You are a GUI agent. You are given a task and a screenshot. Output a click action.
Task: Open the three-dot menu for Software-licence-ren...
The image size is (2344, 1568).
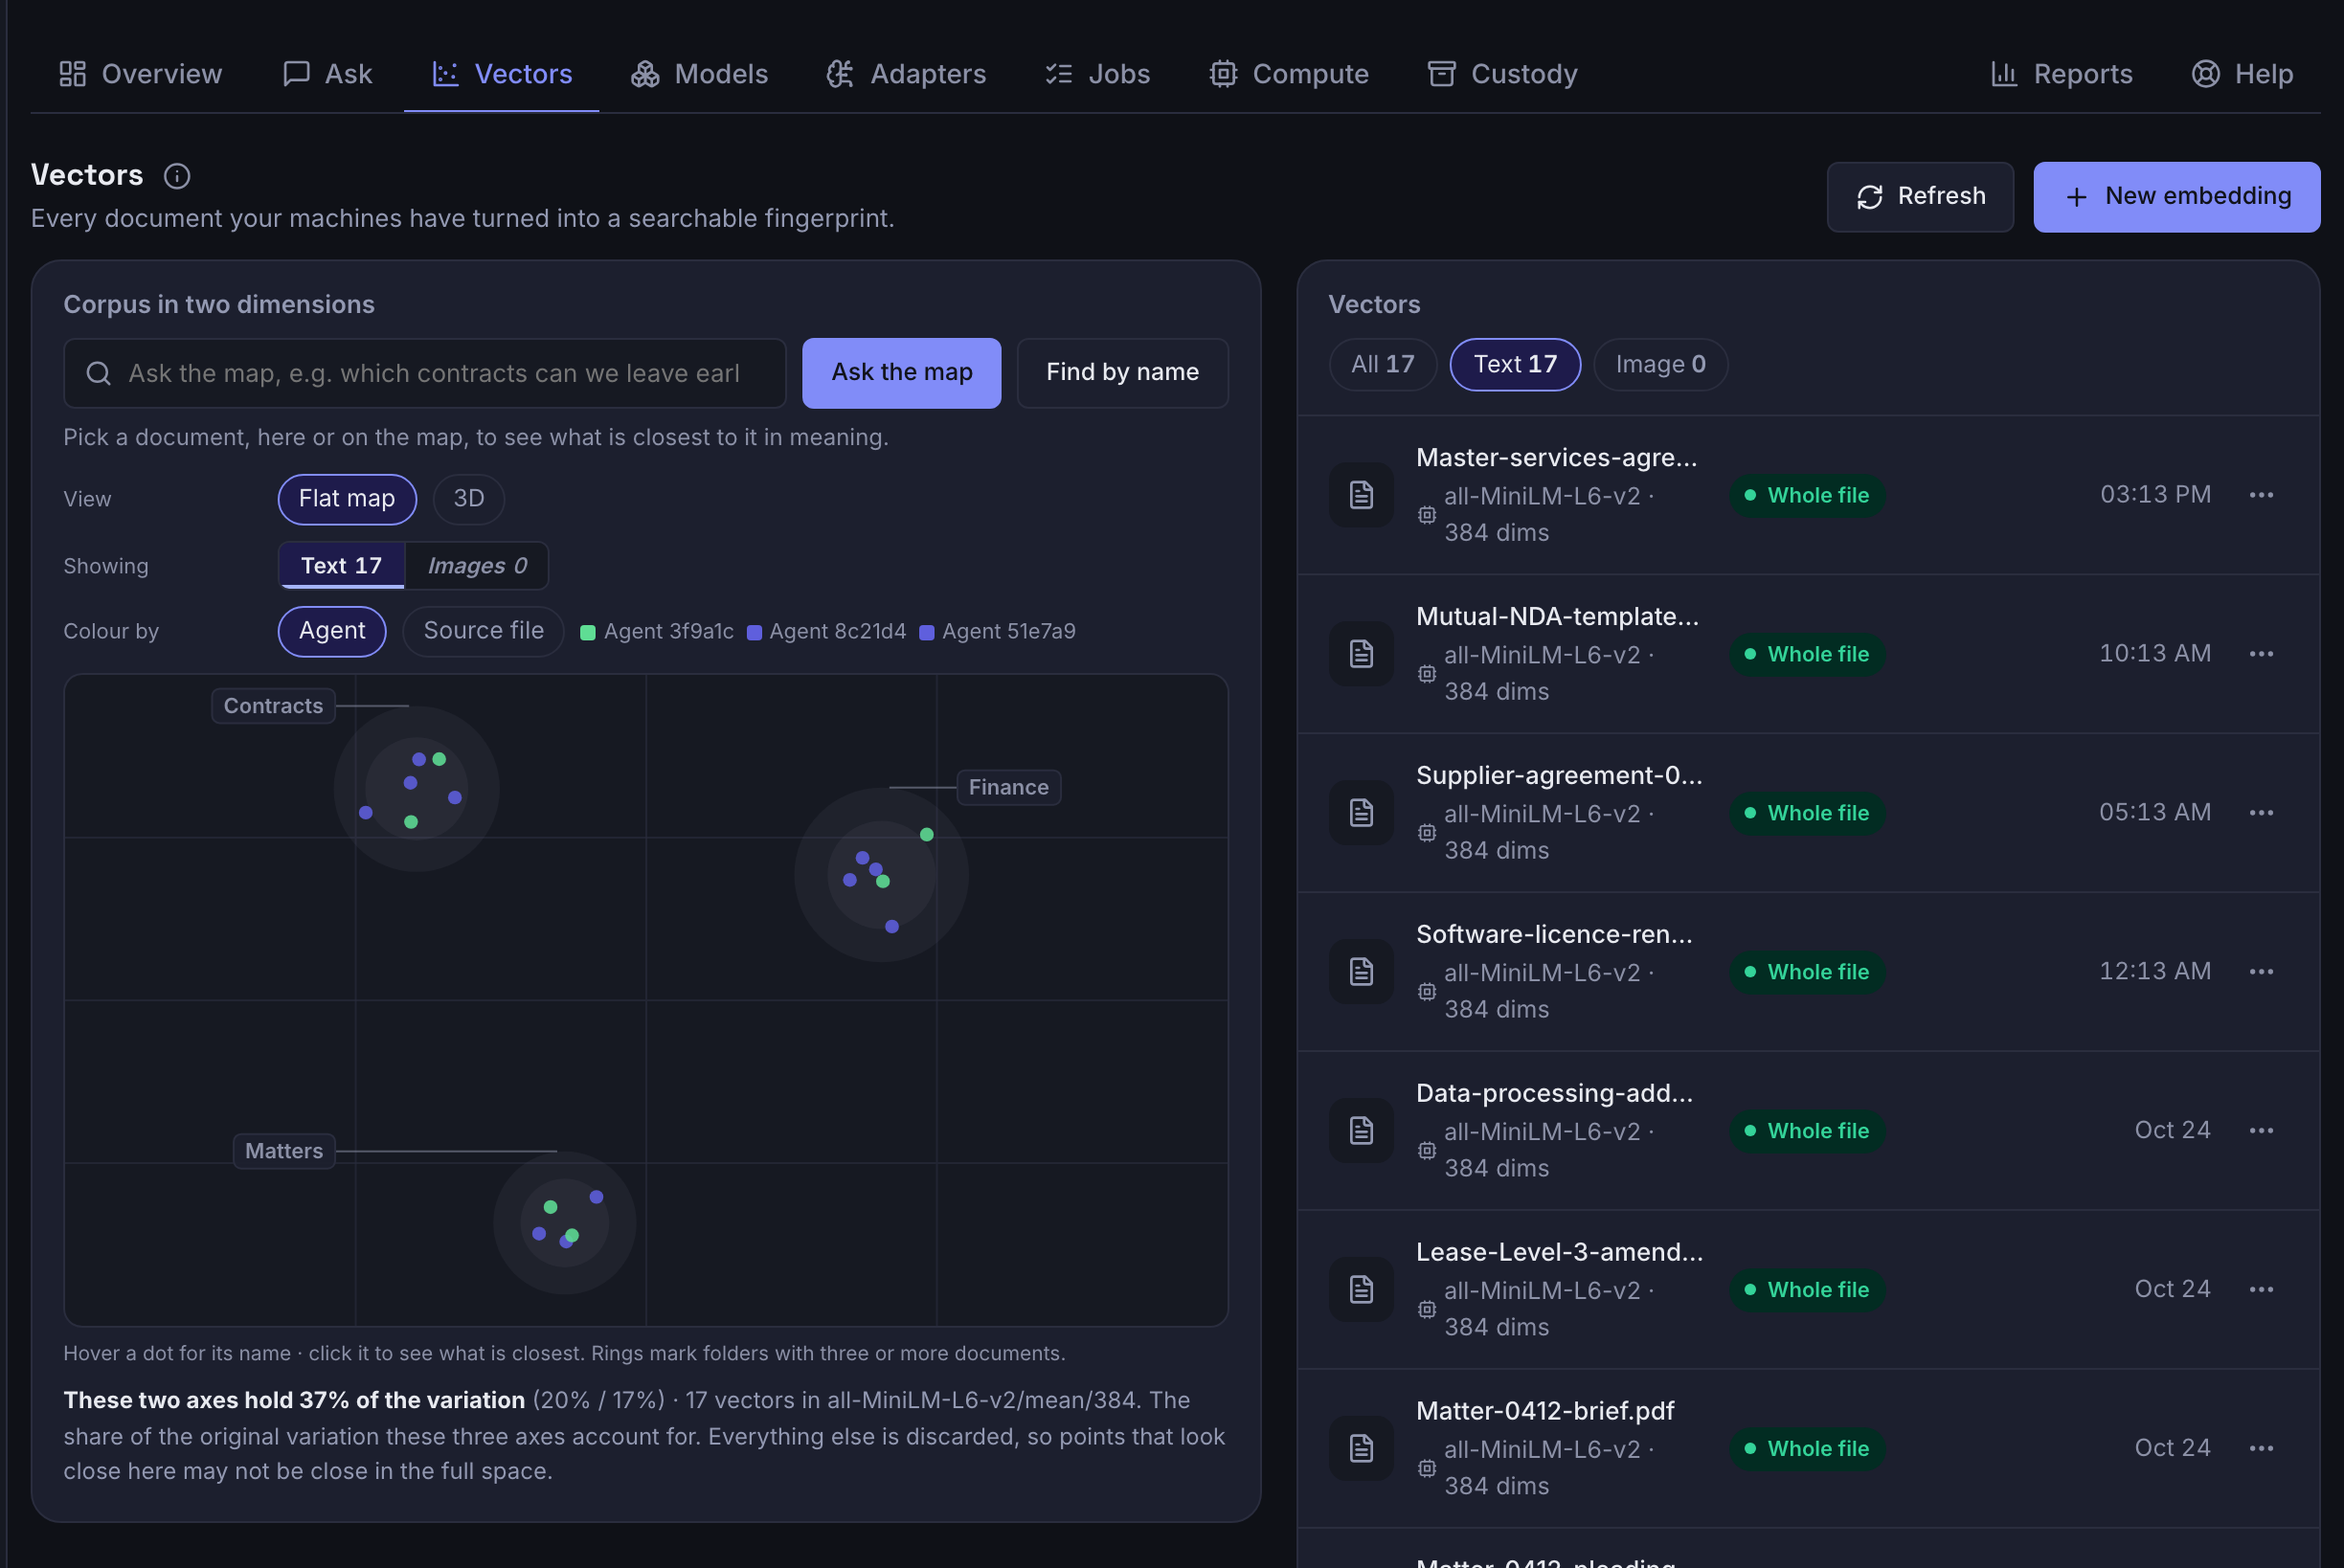(2261, 972)
